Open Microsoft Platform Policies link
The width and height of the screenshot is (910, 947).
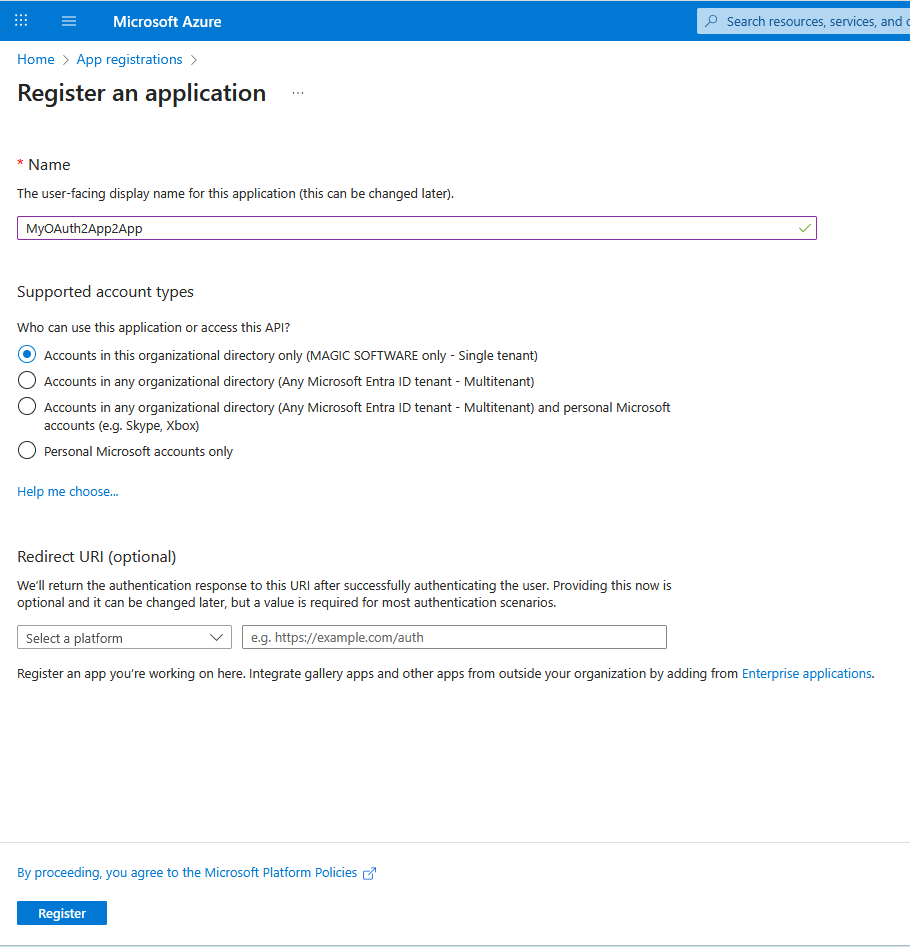(x=187, y=873)
